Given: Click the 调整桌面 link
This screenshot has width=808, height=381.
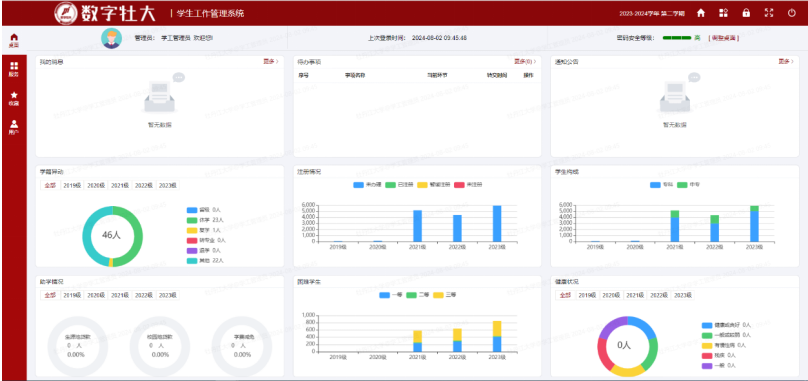Looking at the screenshot, I should [724, 38].
